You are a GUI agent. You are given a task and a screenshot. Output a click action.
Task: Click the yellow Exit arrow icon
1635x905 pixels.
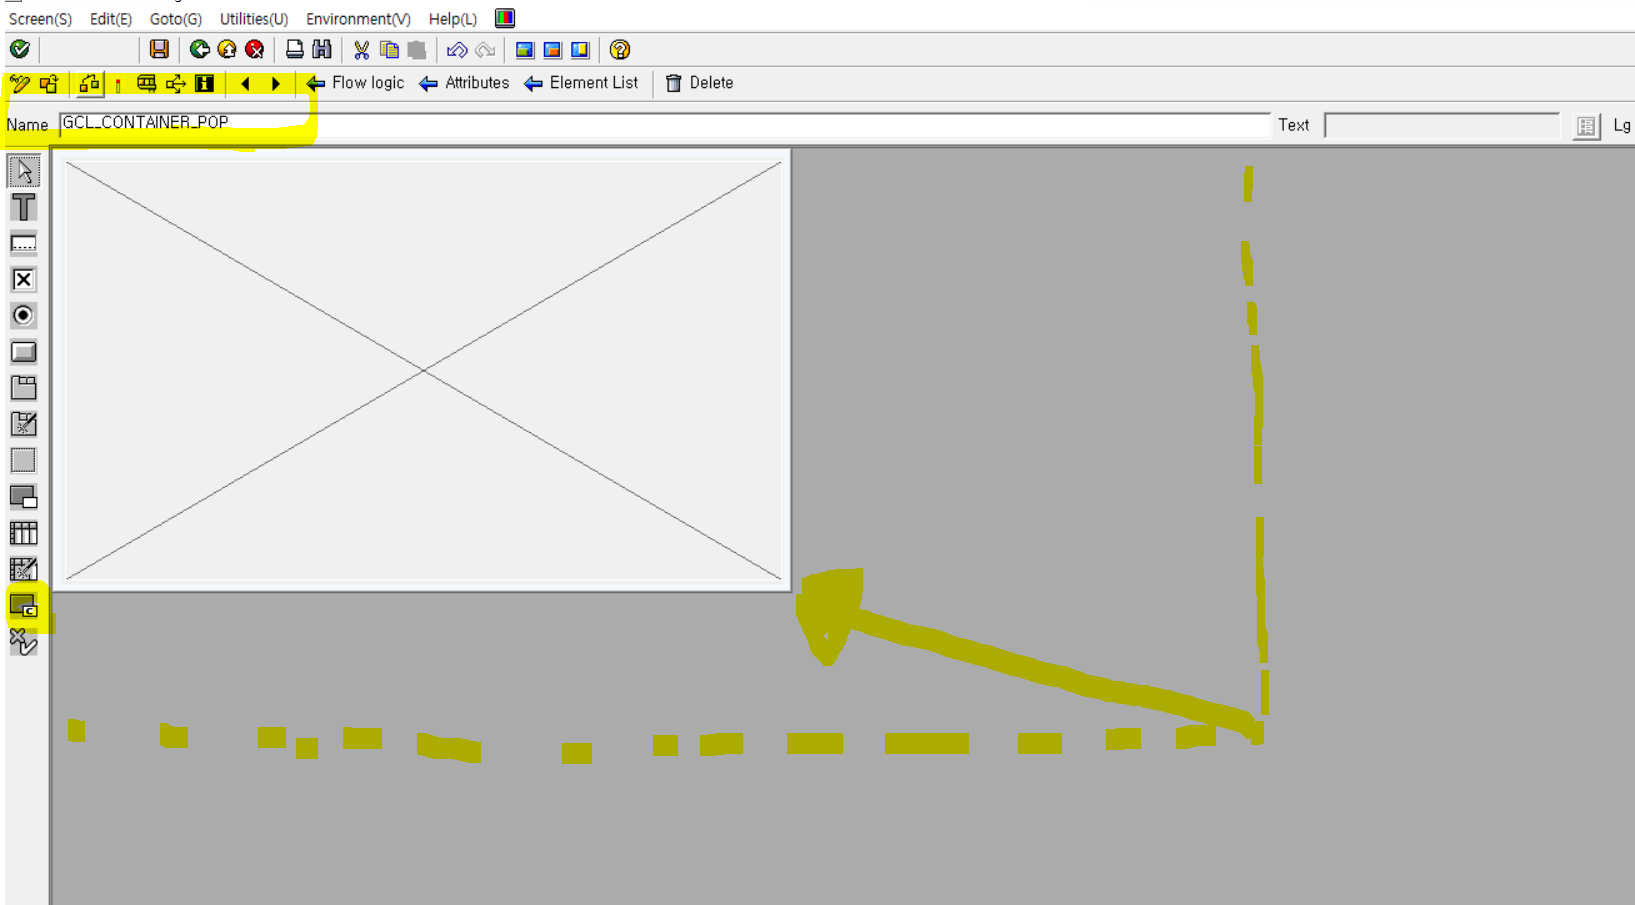(227, 49)
